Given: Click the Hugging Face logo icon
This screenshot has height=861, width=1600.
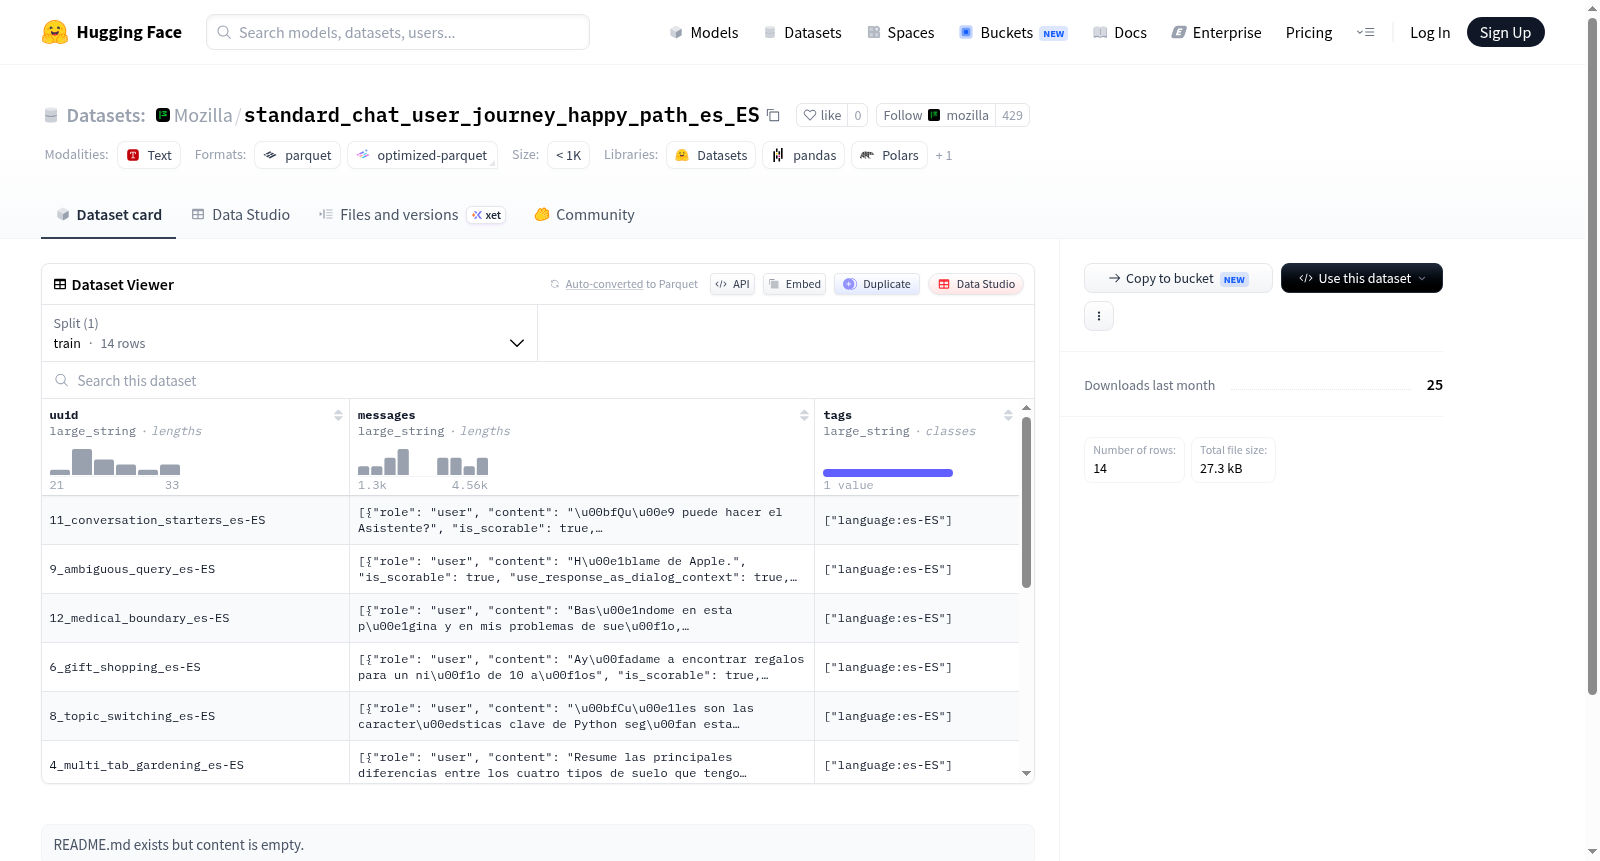Looking at the screenshot, I should (55, 32).
